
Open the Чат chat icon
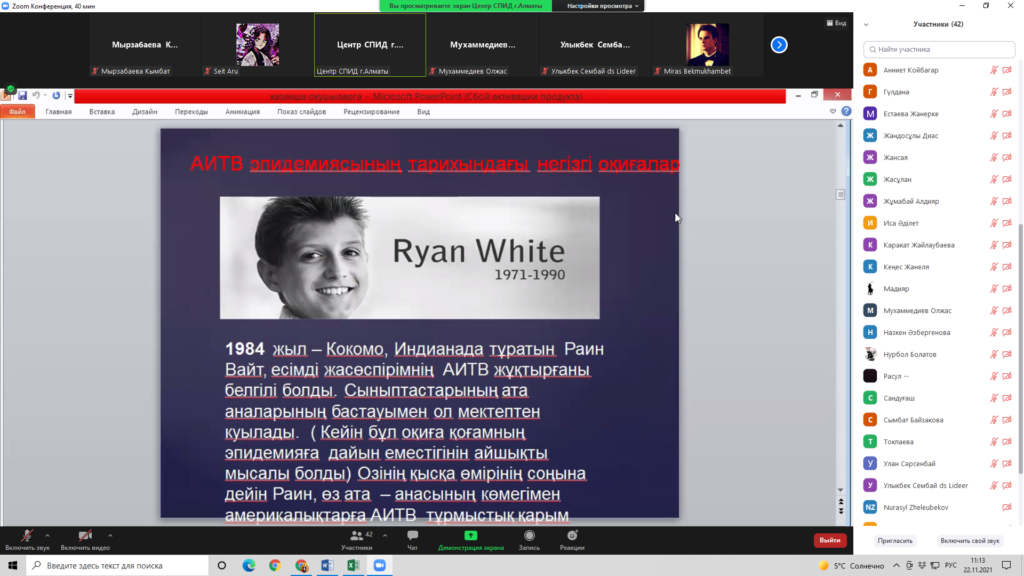pyautogui.click(x=412, y=538)
